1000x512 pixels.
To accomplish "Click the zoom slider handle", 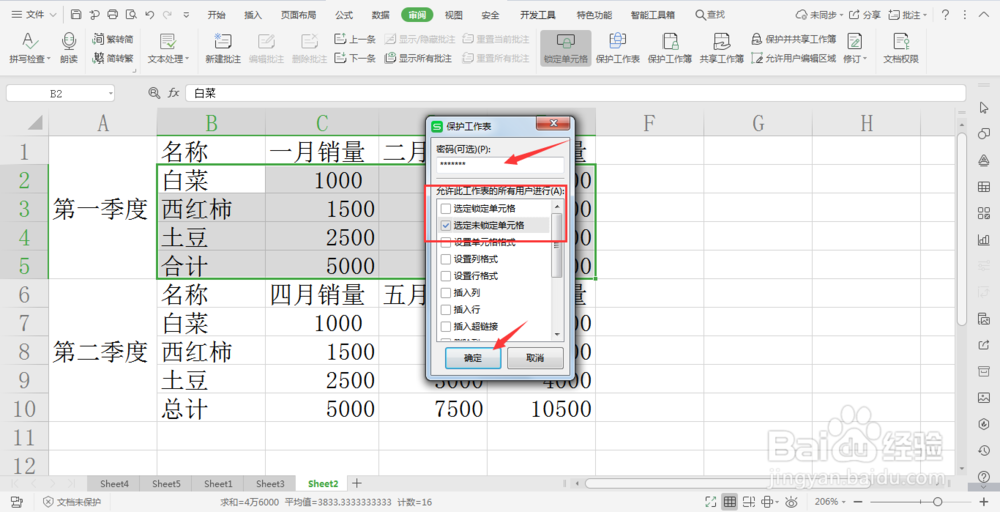I will [937, 502].
